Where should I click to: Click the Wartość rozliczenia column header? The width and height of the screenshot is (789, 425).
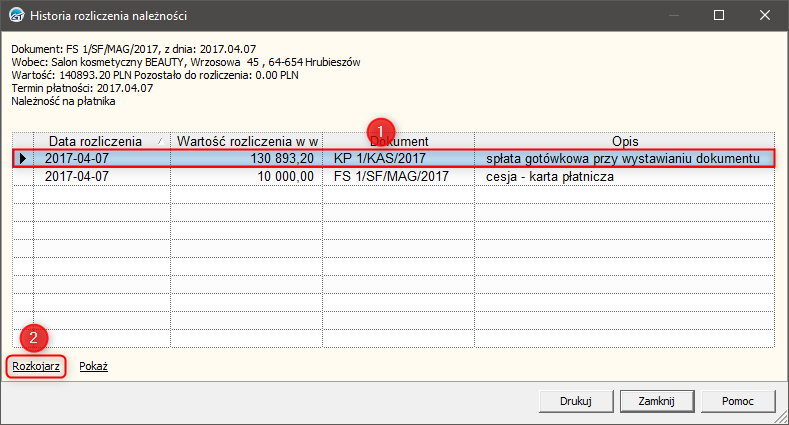click(247, 141)
